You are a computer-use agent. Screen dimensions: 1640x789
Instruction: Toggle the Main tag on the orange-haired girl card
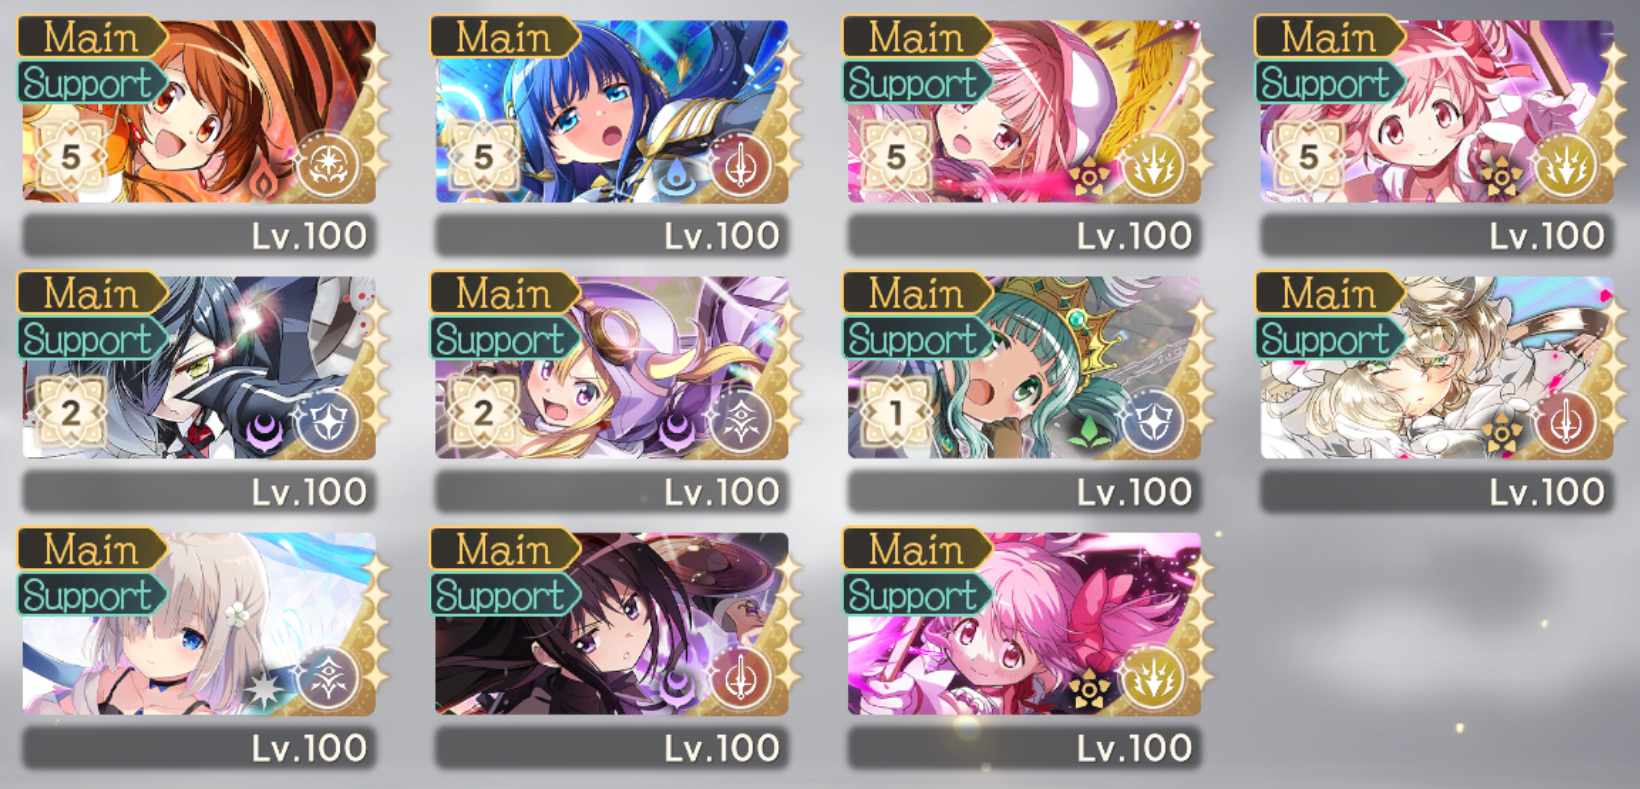pyautogui.click(x=92, y=38)
